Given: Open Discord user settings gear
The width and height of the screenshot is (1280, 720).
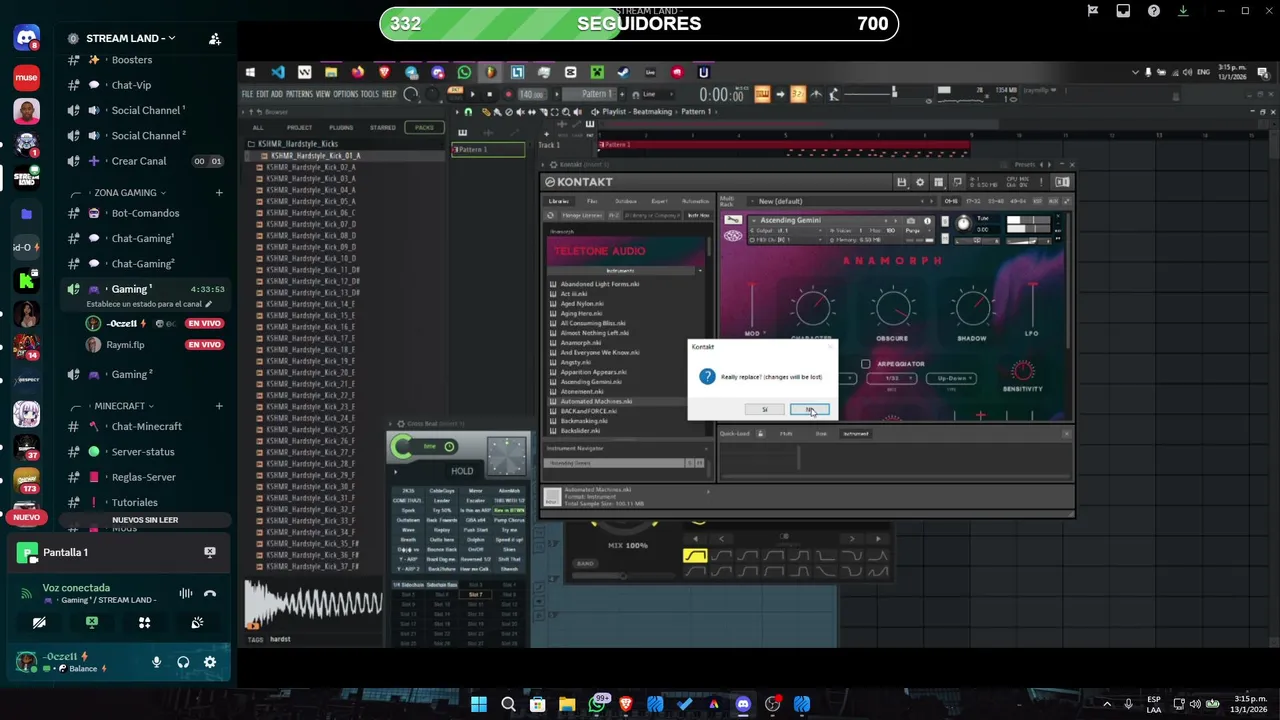Looking at the screenshot, I should tap(210, 662).
